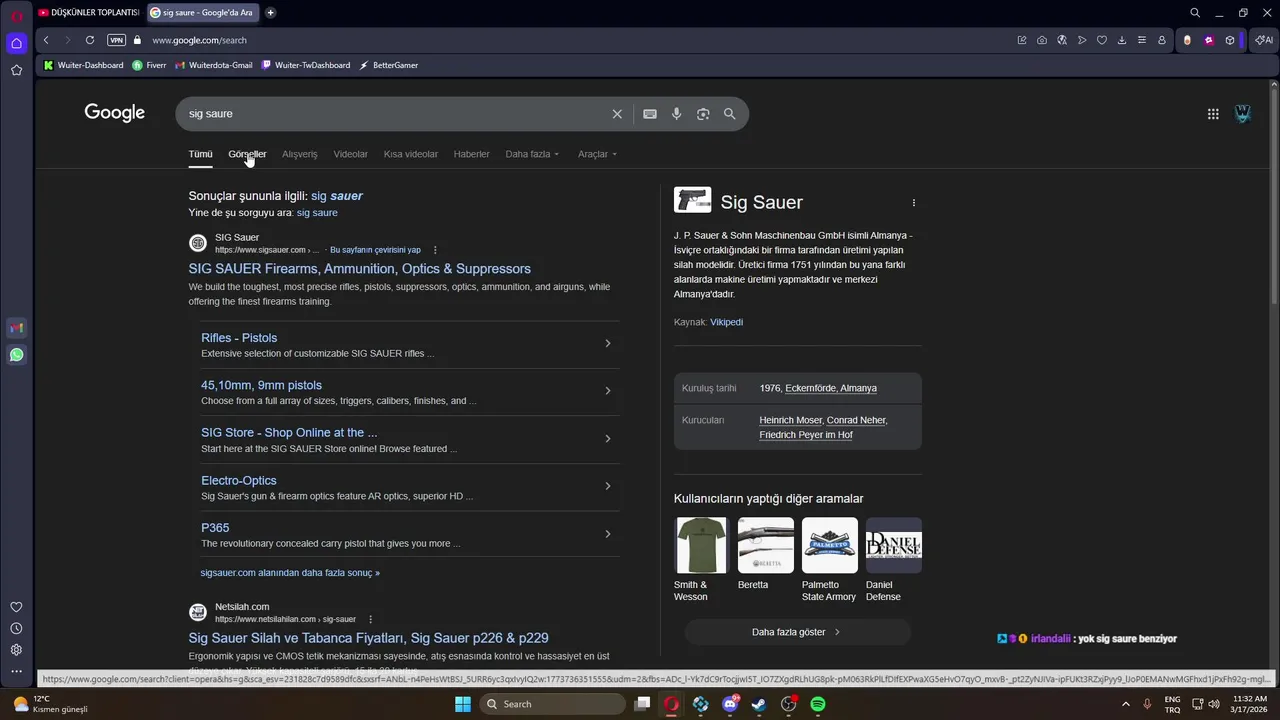Click Daha fazla göster button
This screenshot has height=720, width=1280.
click(797, 632)
